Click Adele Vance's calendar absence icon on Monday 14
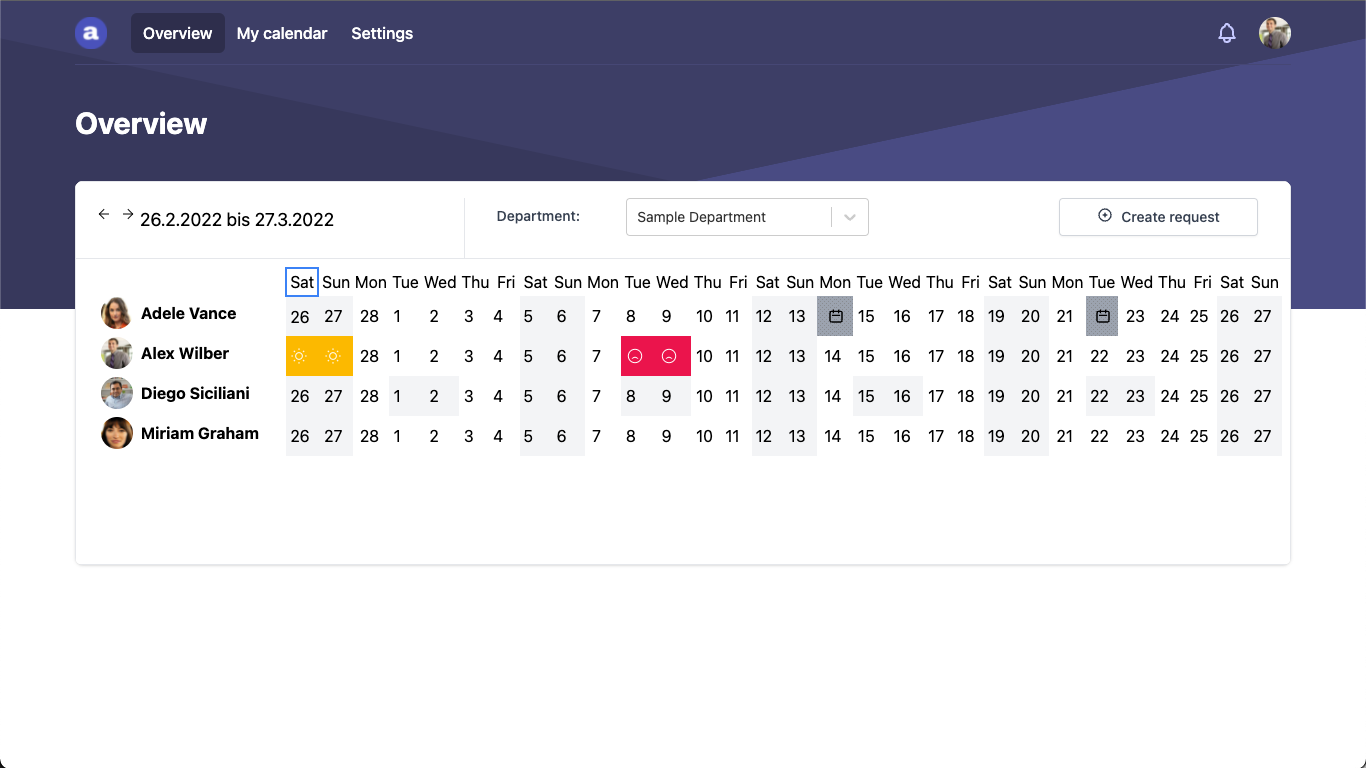This screenshot has width=1366, height=768. pyautogui.click(x=835, y=316)
